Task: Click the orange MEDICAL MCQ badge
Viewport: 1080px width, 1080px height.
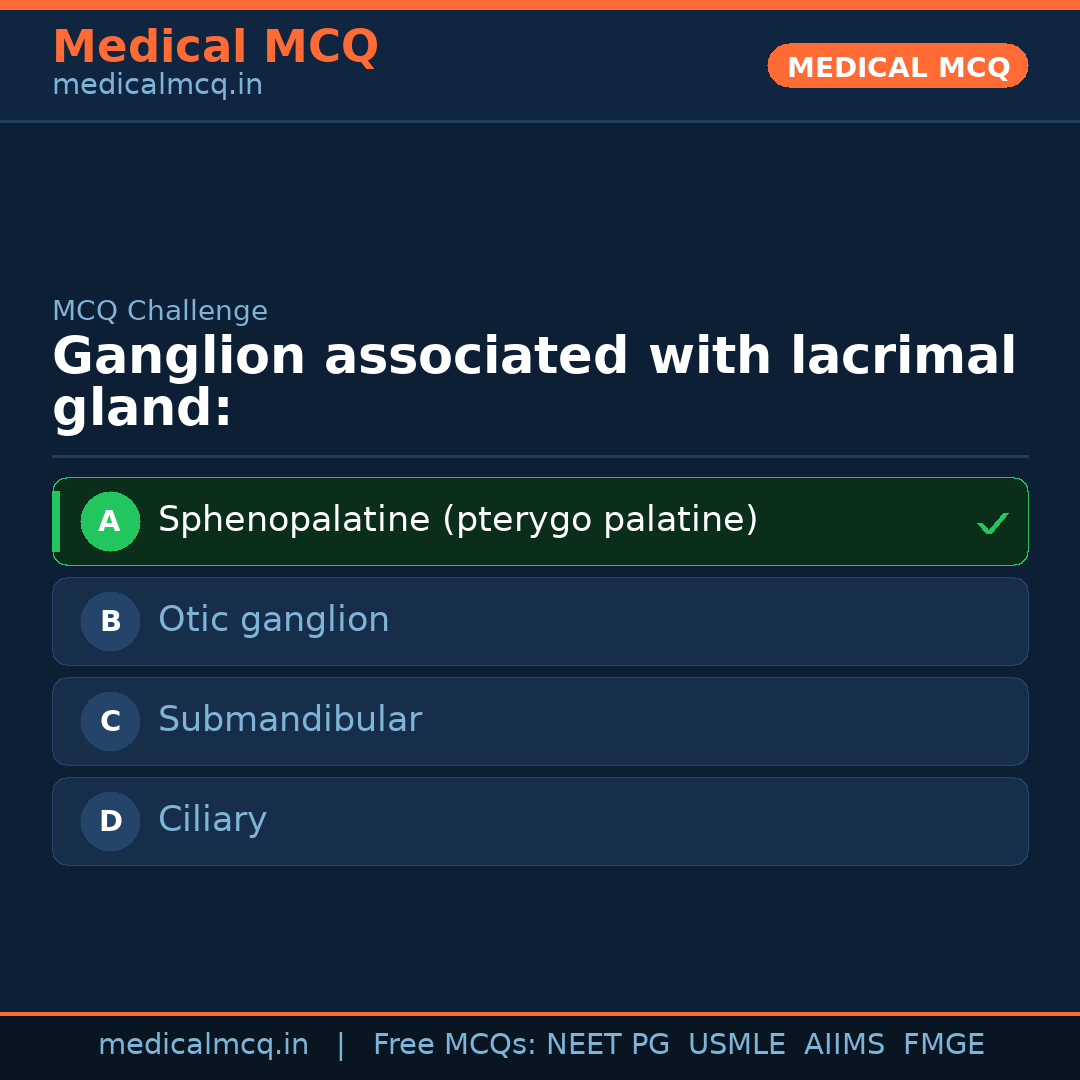Action: click(x=897, y=67)
